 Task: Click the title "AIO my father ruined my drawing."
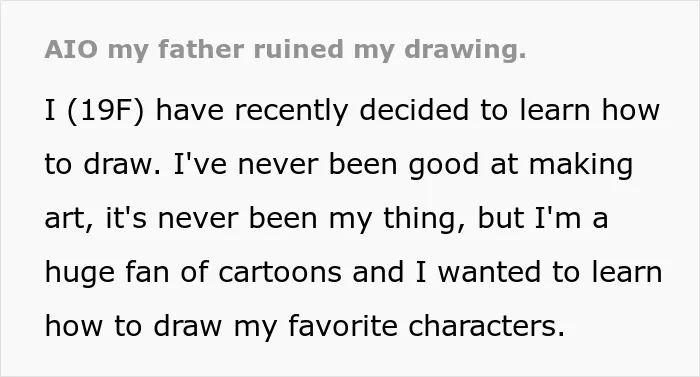tap(285, 50)
